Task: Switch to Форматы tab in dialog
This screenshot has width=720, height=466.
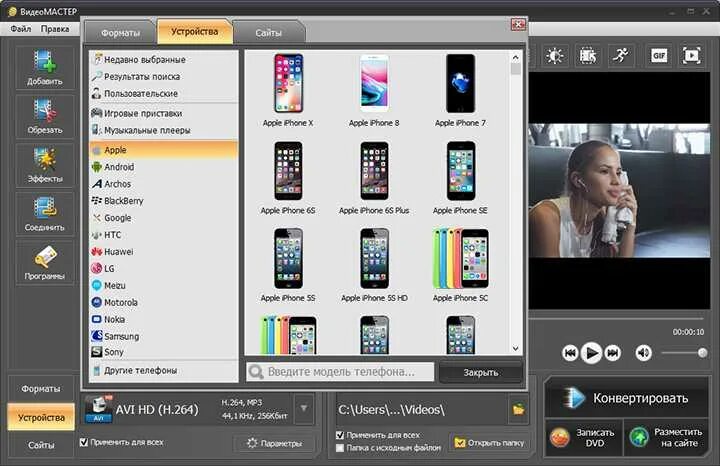Action: point(120,33)
